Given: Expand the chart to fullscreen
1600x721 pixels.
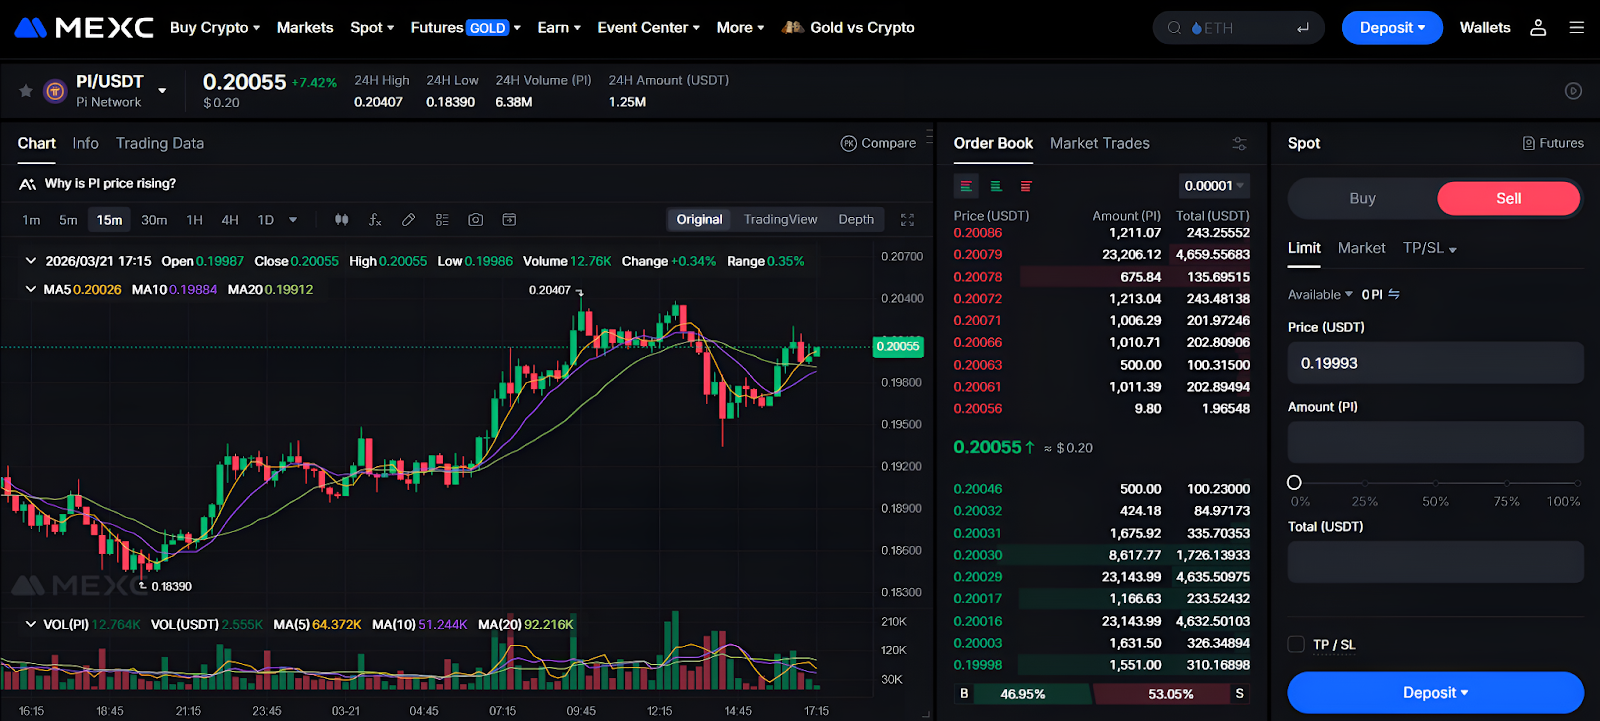Looking at the screenshot, I should [908, 220].
